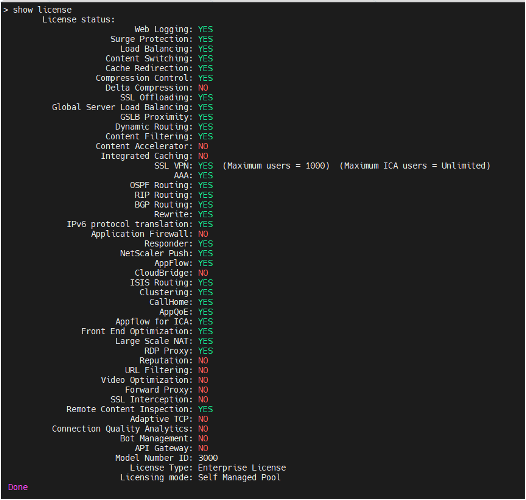
Task: Click NO value beside Content Accelerator
Action: [x=203, y=146]
